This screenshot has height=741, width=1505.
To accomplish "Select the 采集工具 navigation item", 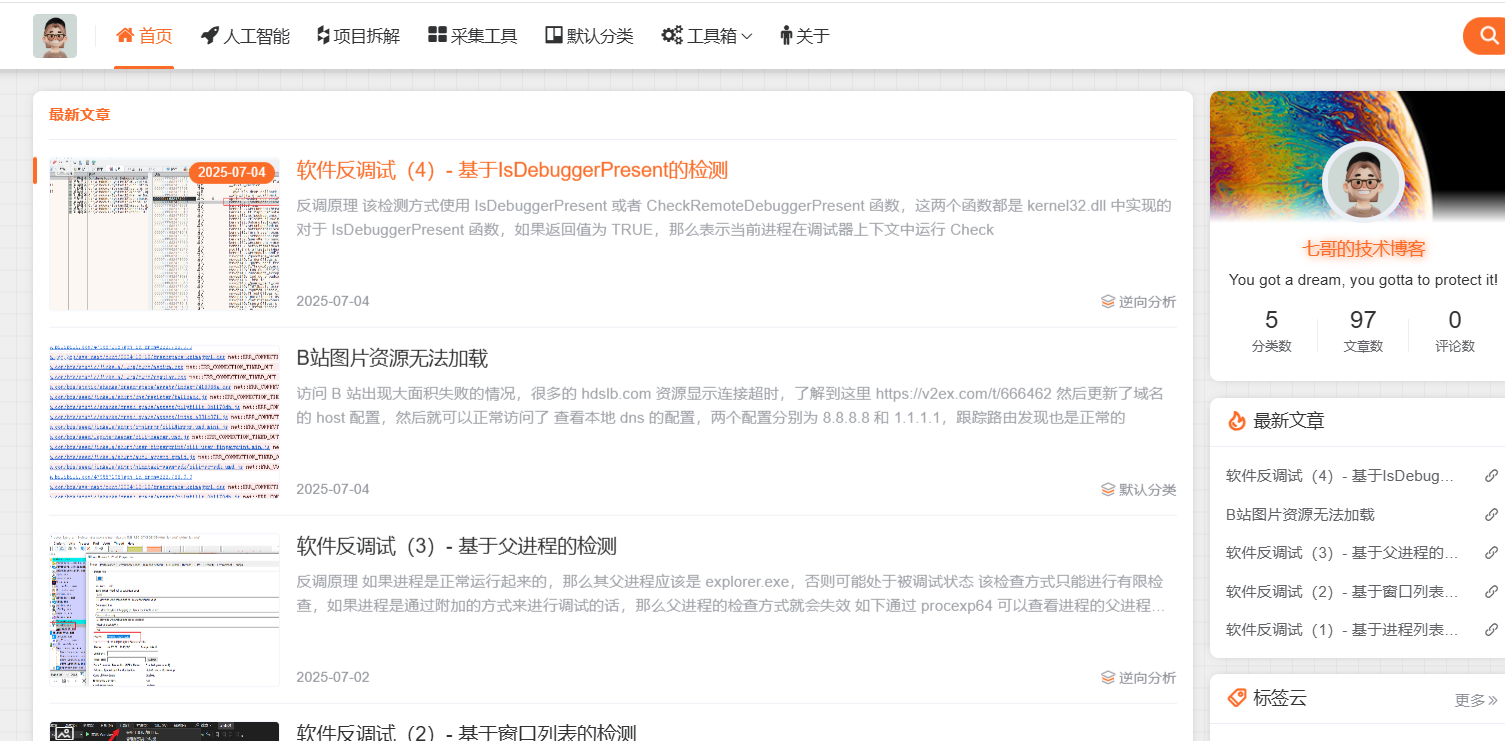I will tap(472, 36).
